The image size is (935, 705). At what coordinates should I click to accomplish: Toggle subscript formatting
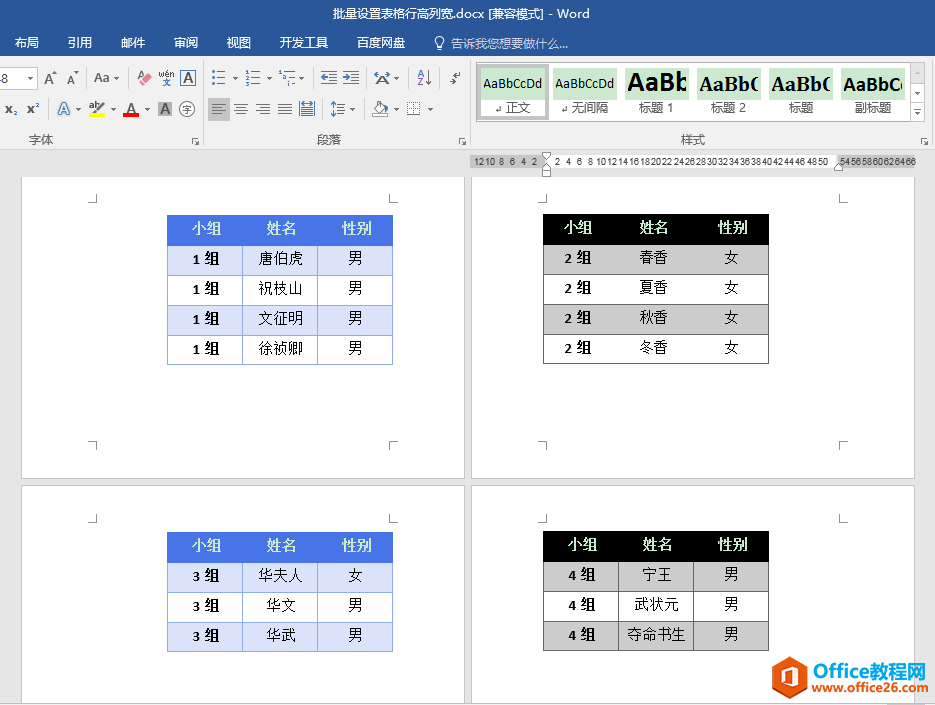(x=11, y=109)
